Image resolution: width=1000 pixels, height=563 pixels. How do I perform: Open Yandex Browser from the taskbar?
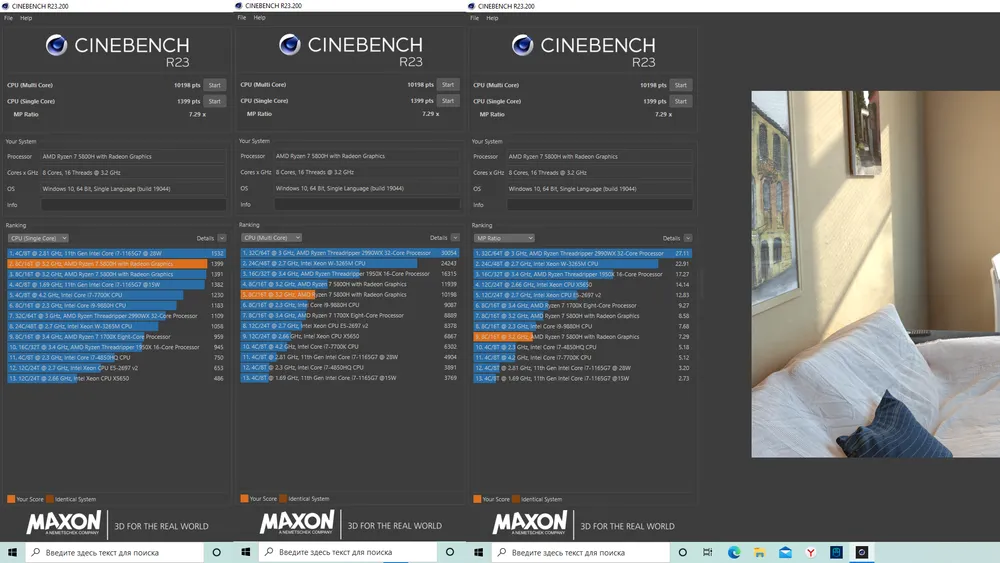point(810,552)
